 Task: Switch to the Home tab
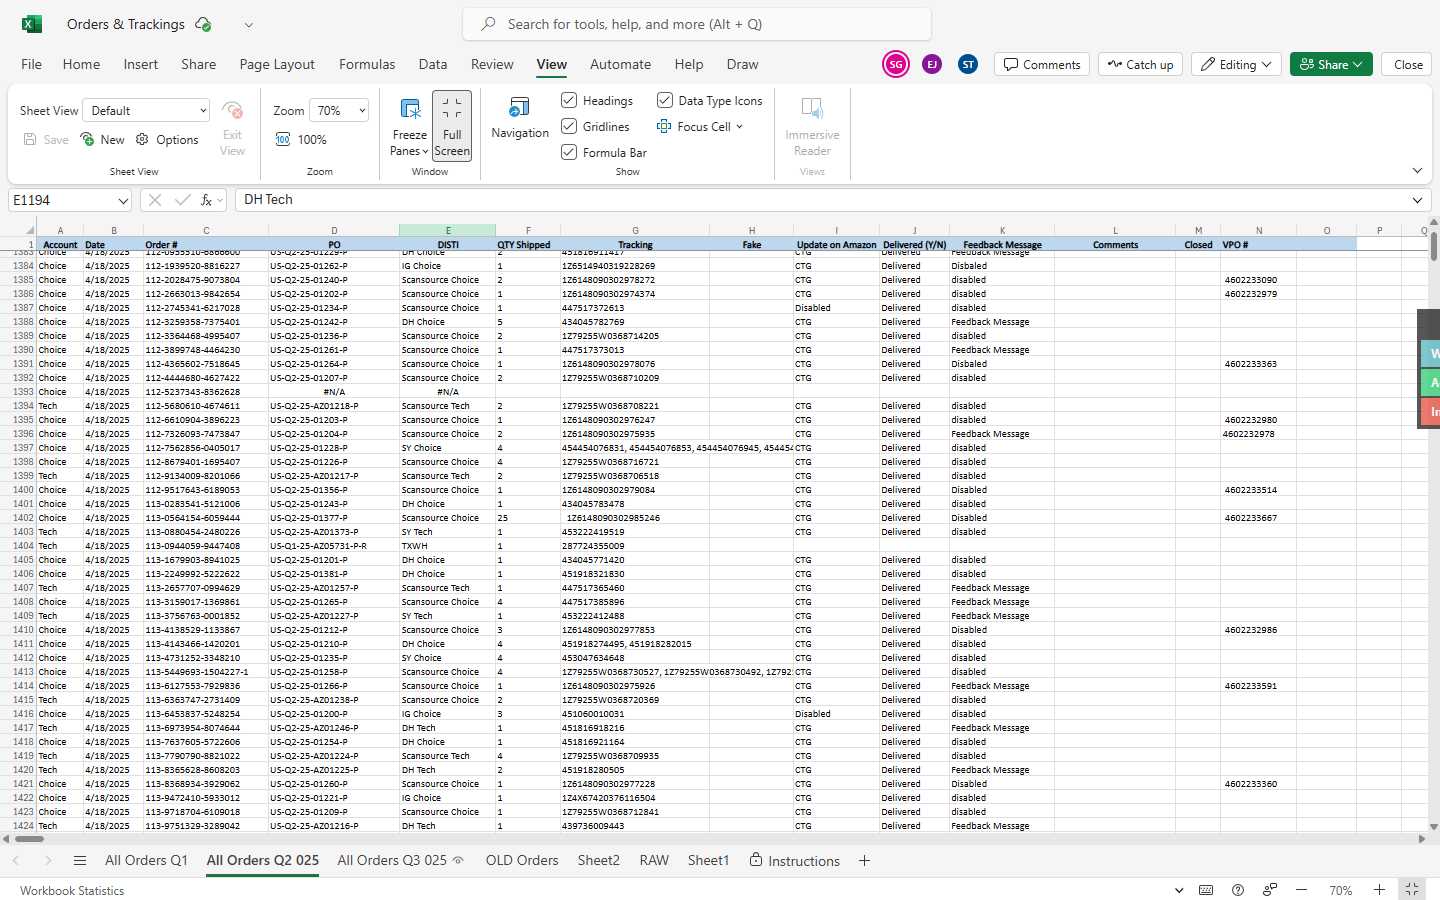(x=81, y=64)
